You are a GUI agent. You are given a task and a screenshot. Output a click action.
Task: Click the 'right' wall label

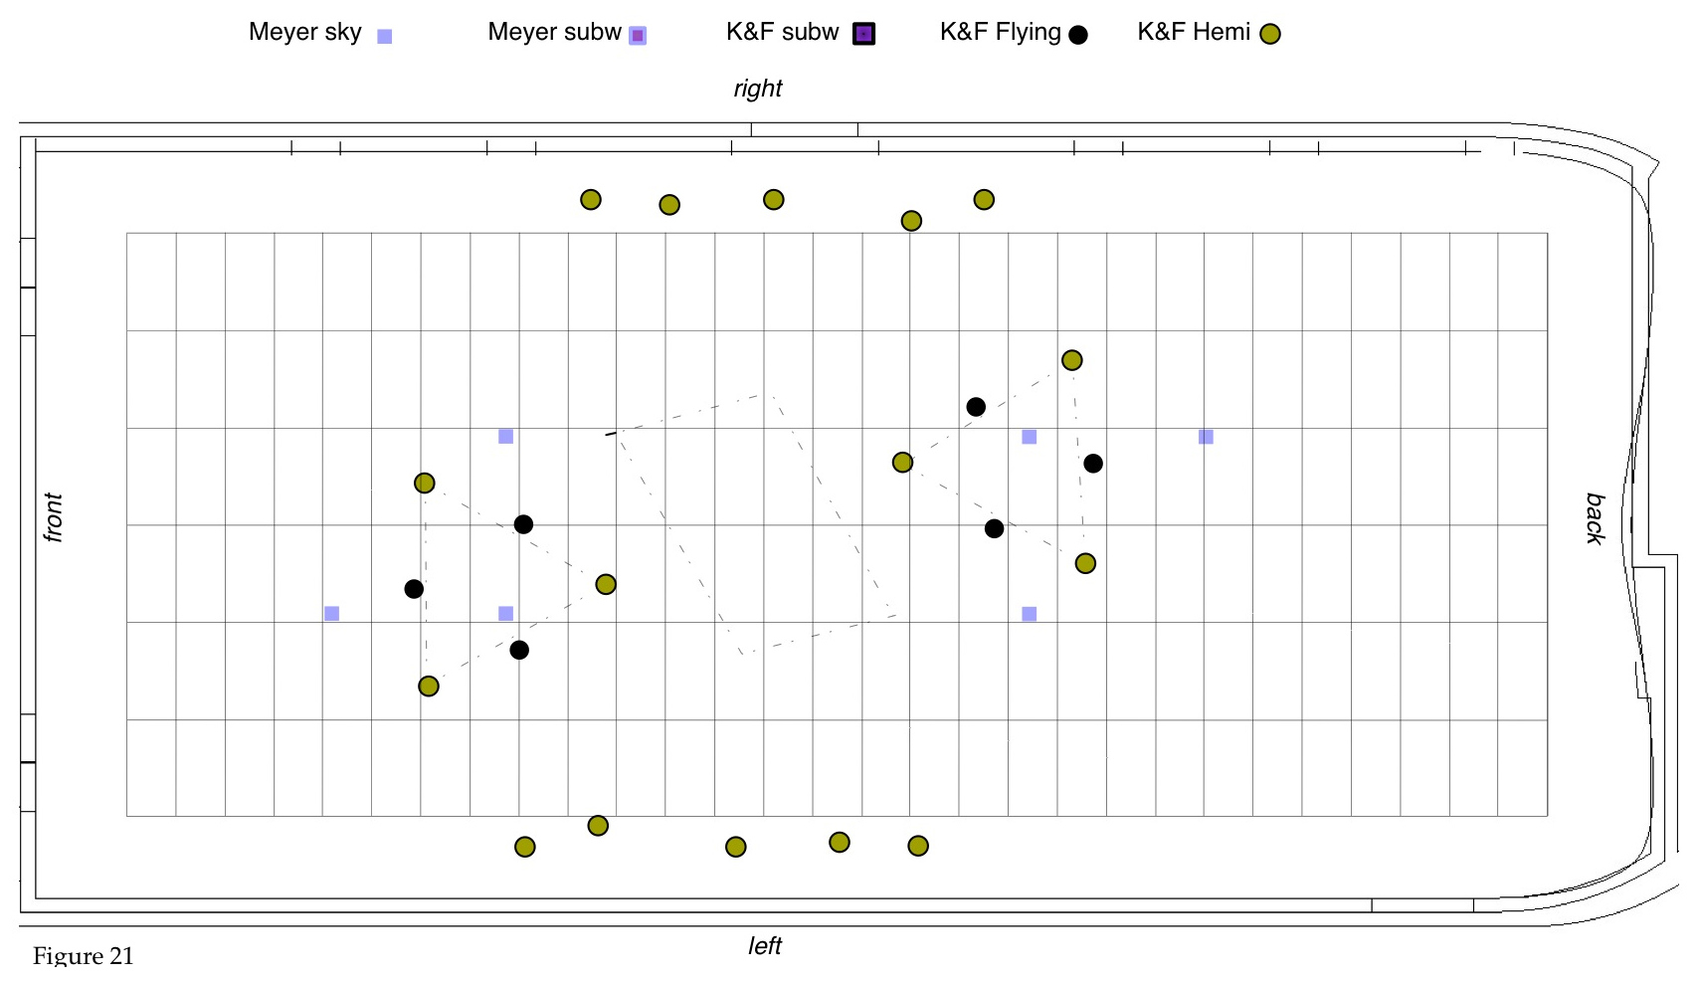(x=757, y=89)
